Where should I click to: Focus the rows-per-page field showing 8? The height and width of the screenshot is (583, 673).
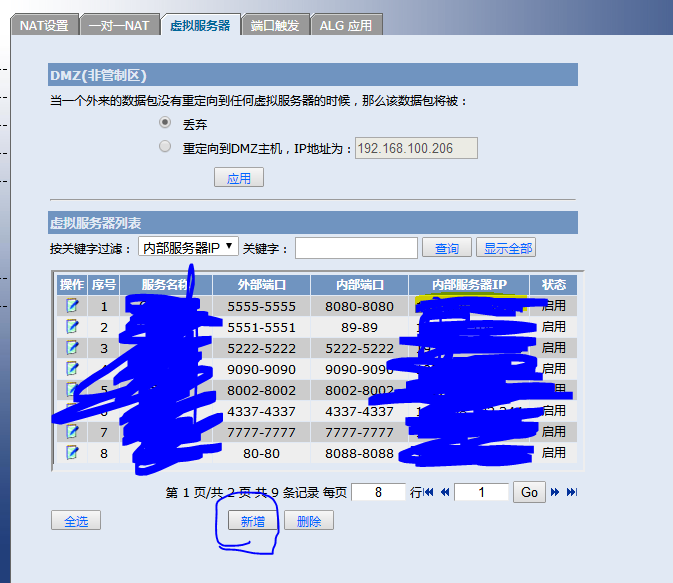pyautogui.click(x=378, y=492)
